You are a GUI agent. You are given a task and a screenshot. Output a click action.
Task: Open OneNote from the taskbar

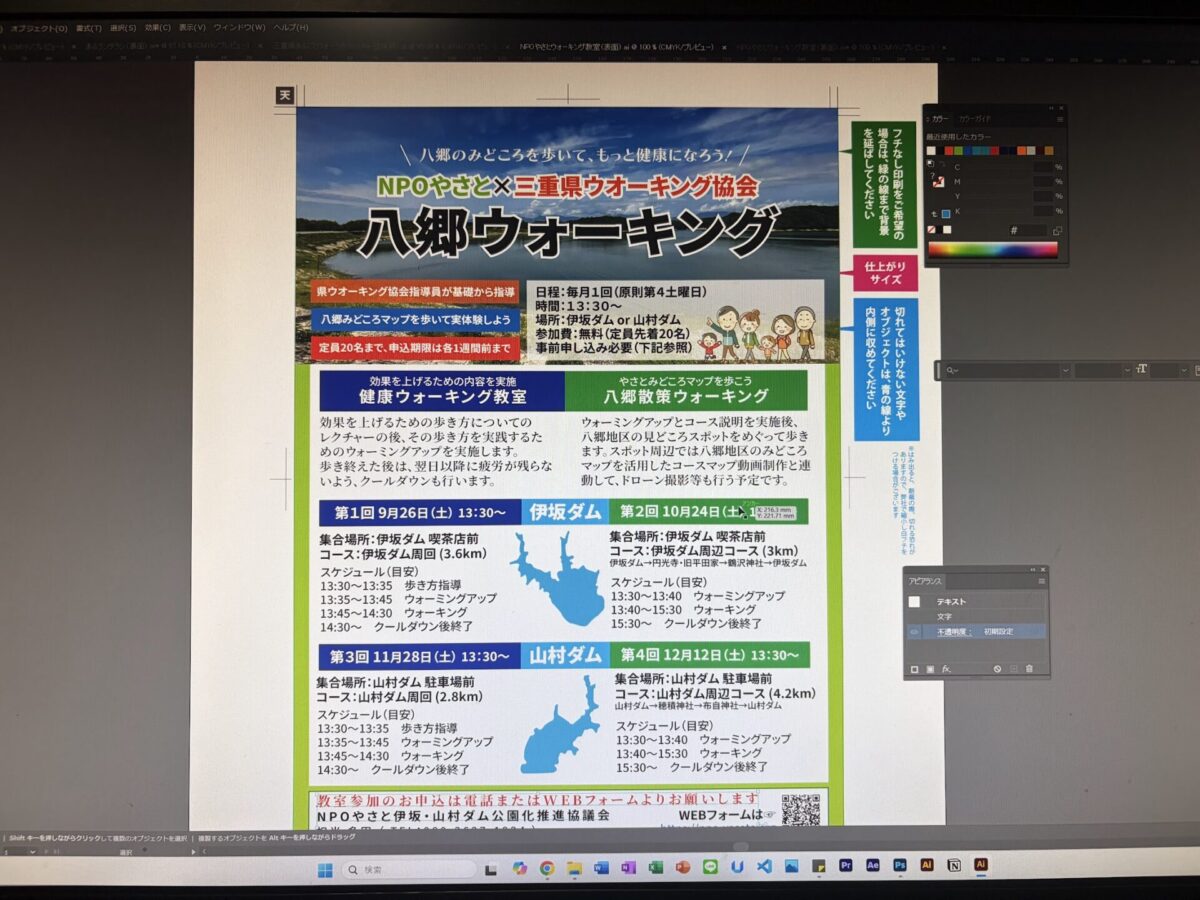[628, 870]
